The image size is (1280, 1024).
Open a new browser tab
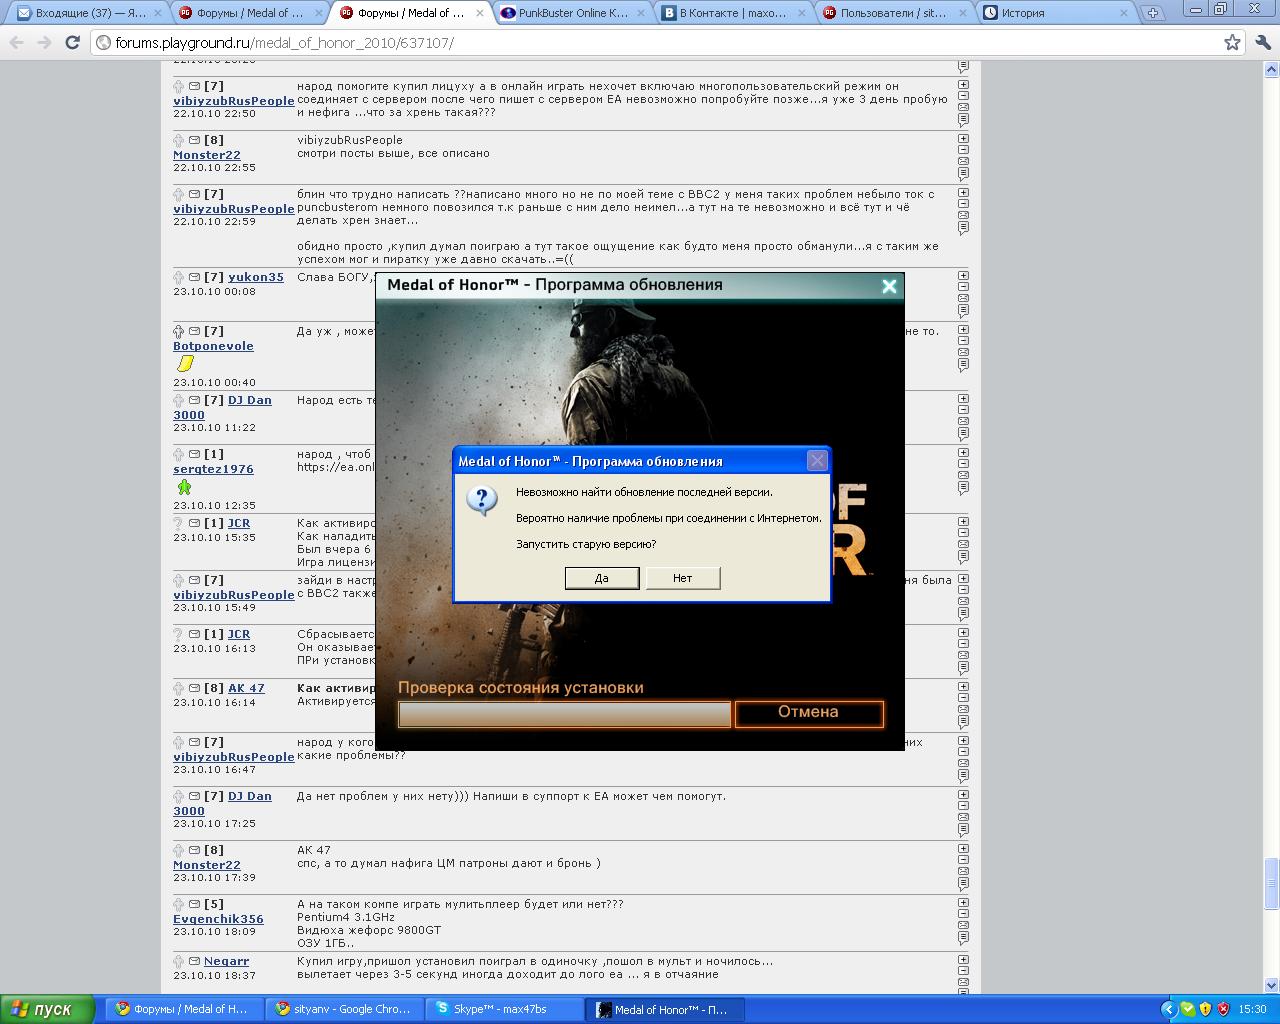click(x=1153, y=13)
